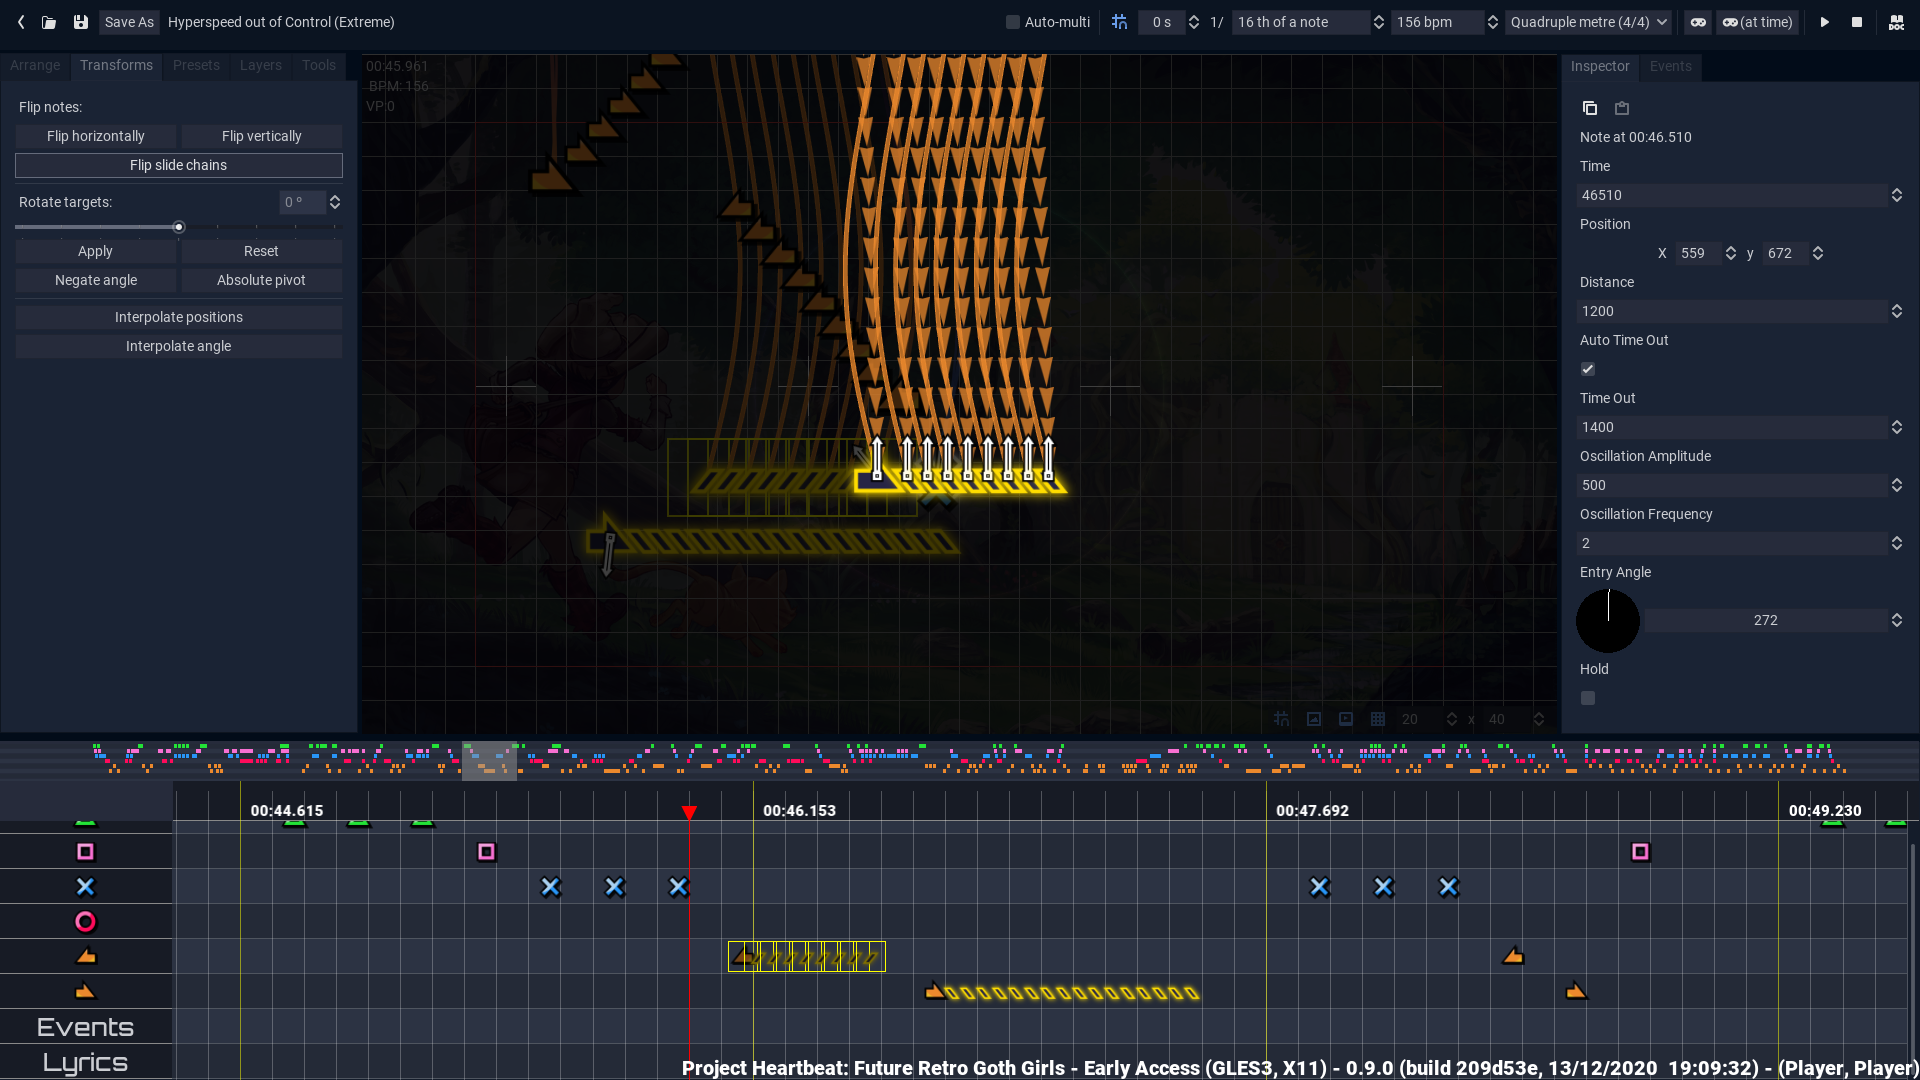Copy note properties icon in Inspector

click(1590, 108)
